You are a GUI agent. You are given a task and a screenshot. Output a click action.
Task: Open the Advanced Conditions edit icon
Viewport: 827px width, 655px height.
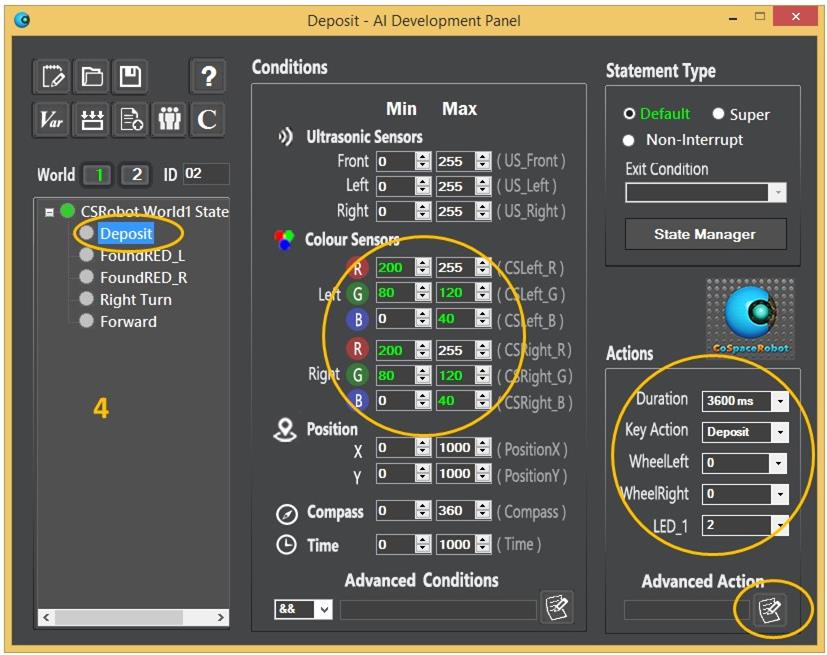point(556,607)
